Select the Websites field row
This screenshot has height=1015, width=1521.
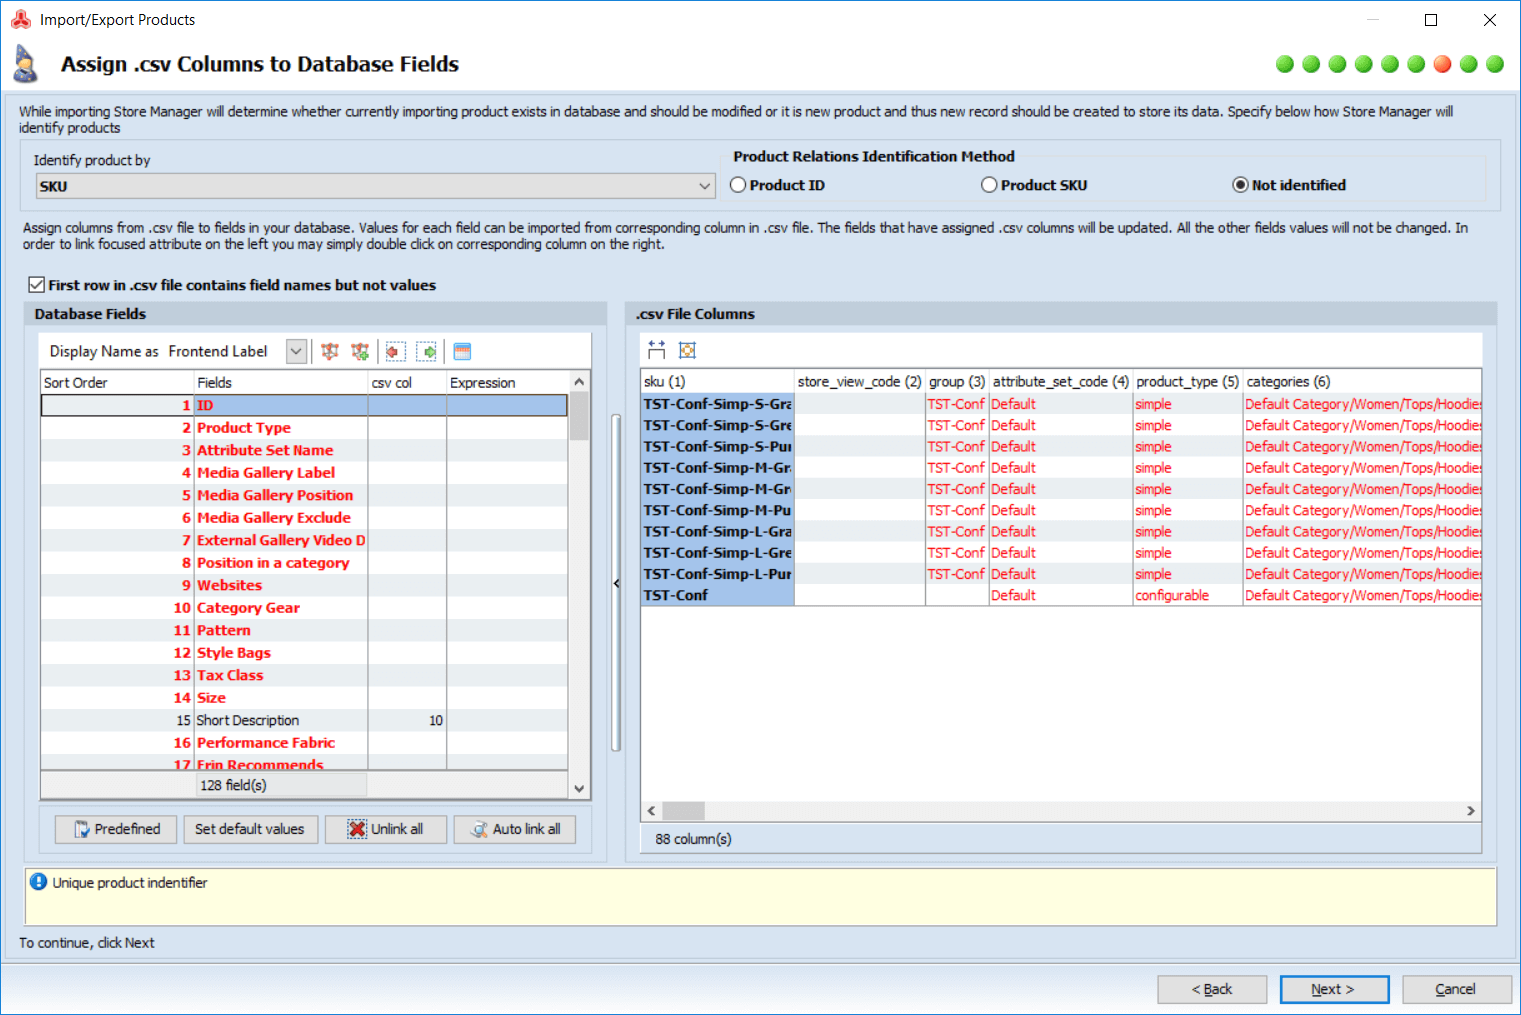tap(304, 585)
